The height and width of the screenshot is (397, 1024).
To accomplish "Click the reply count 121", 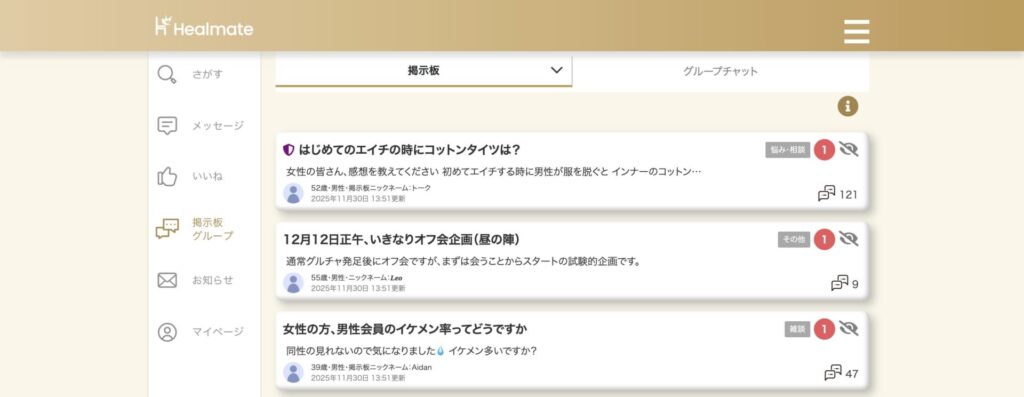I will coord(848,194).
